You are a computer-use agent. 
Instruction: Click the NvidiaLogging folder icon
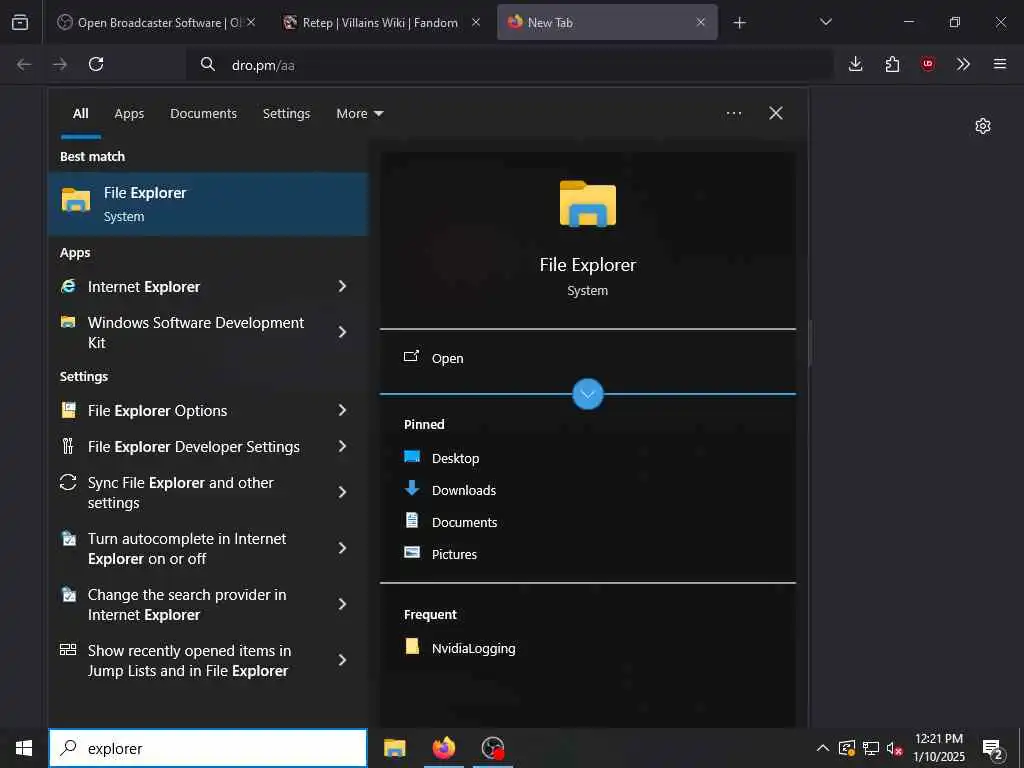coord(412,647)
